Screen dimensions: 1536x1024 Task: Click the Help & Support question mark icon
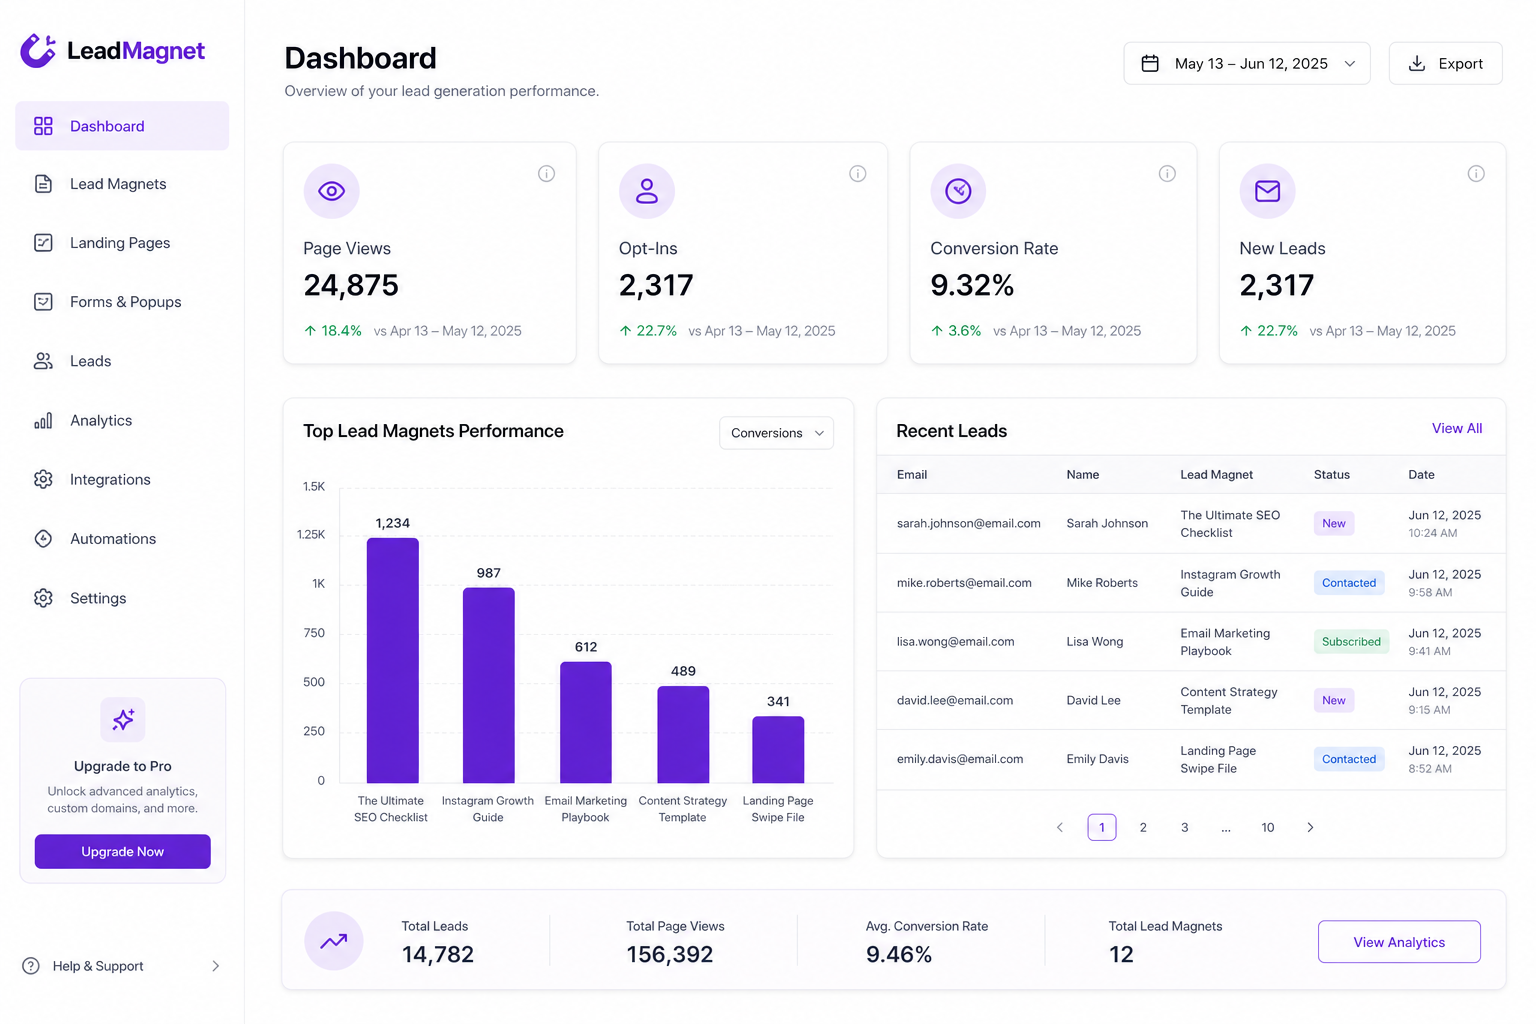[31, 966]
